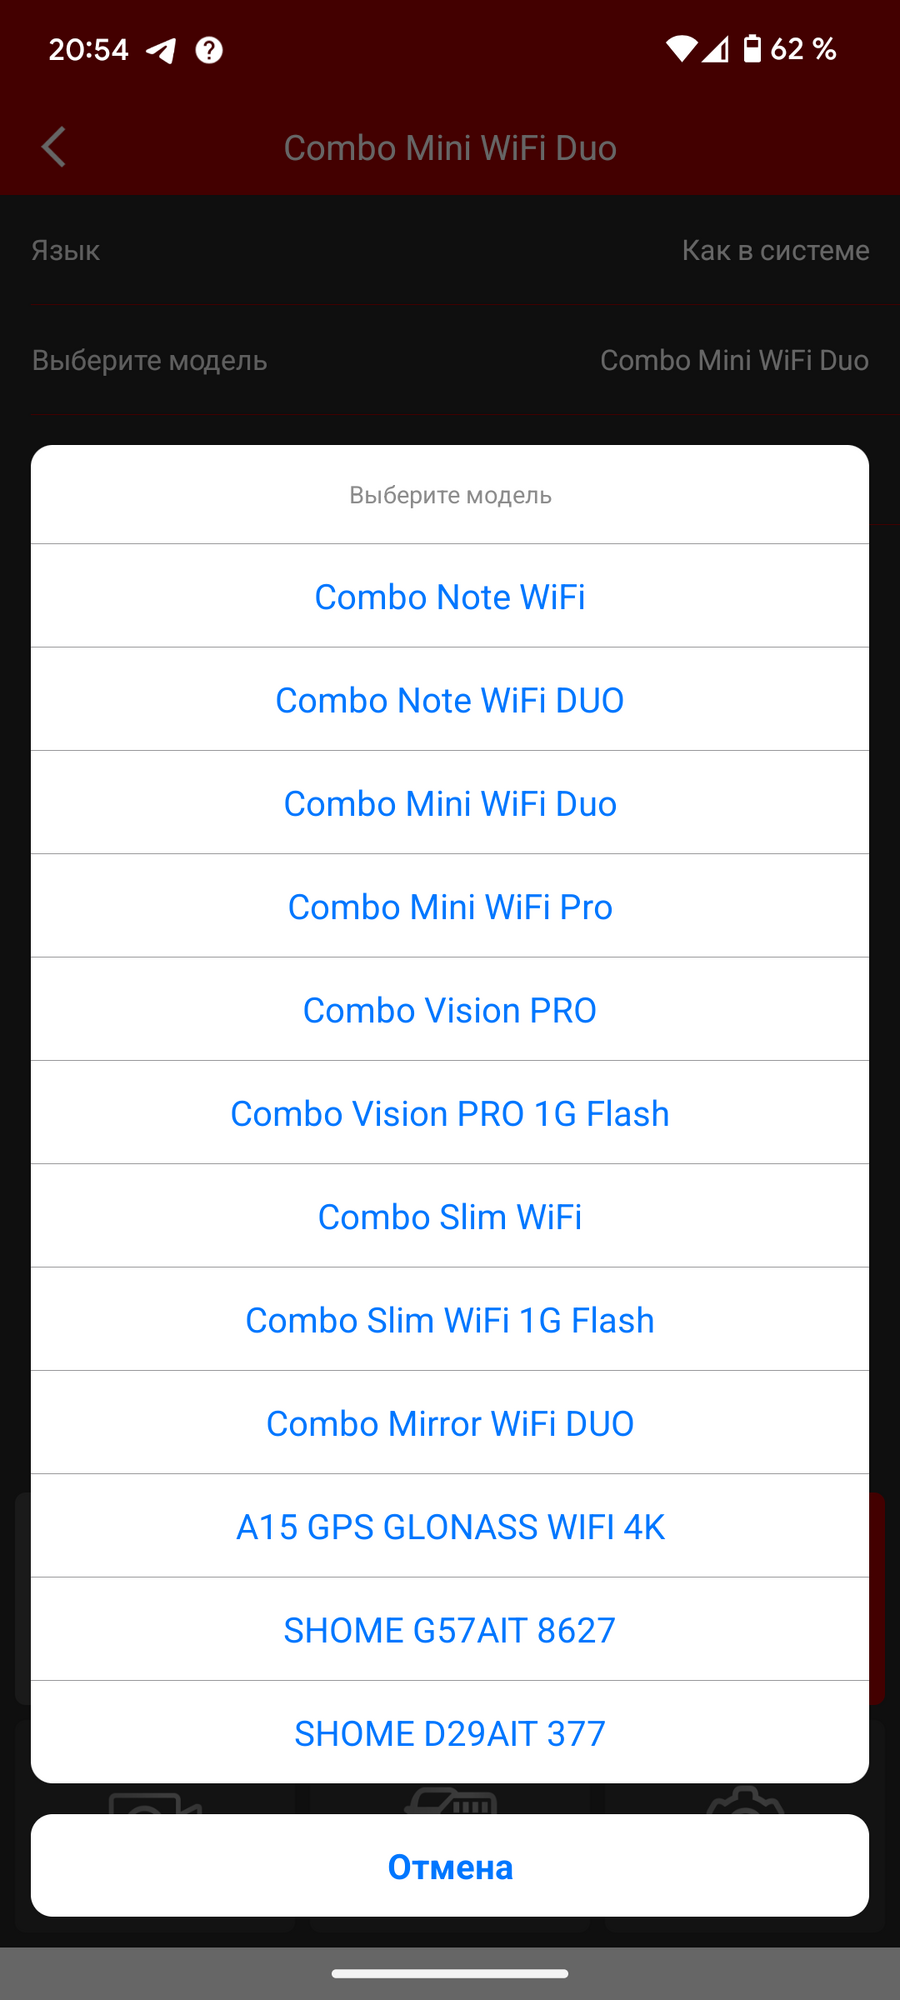Image resolution: width=900 pixels, height=2000 pixels.
Task: Select Combo Note WiFi model
Action: (450, 597)
